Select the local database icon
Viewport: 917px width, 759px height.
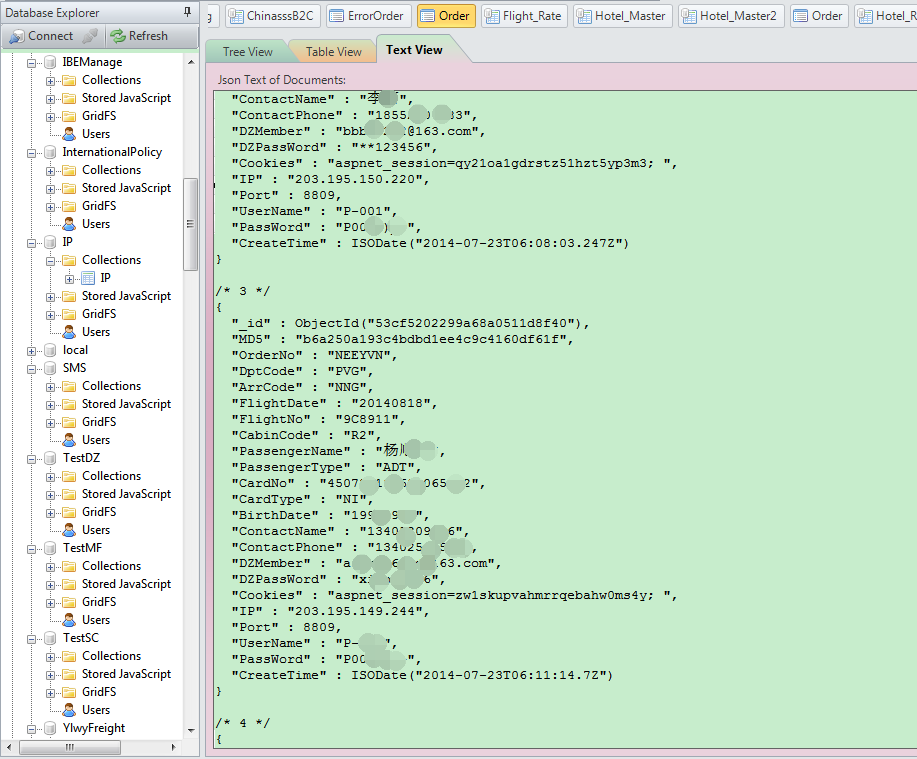(x=50, y=350)
